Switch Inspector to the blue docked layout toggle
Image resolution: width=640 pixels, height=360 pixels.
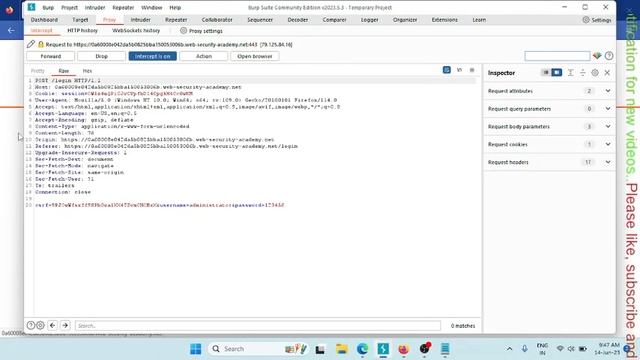click(556, 73)
